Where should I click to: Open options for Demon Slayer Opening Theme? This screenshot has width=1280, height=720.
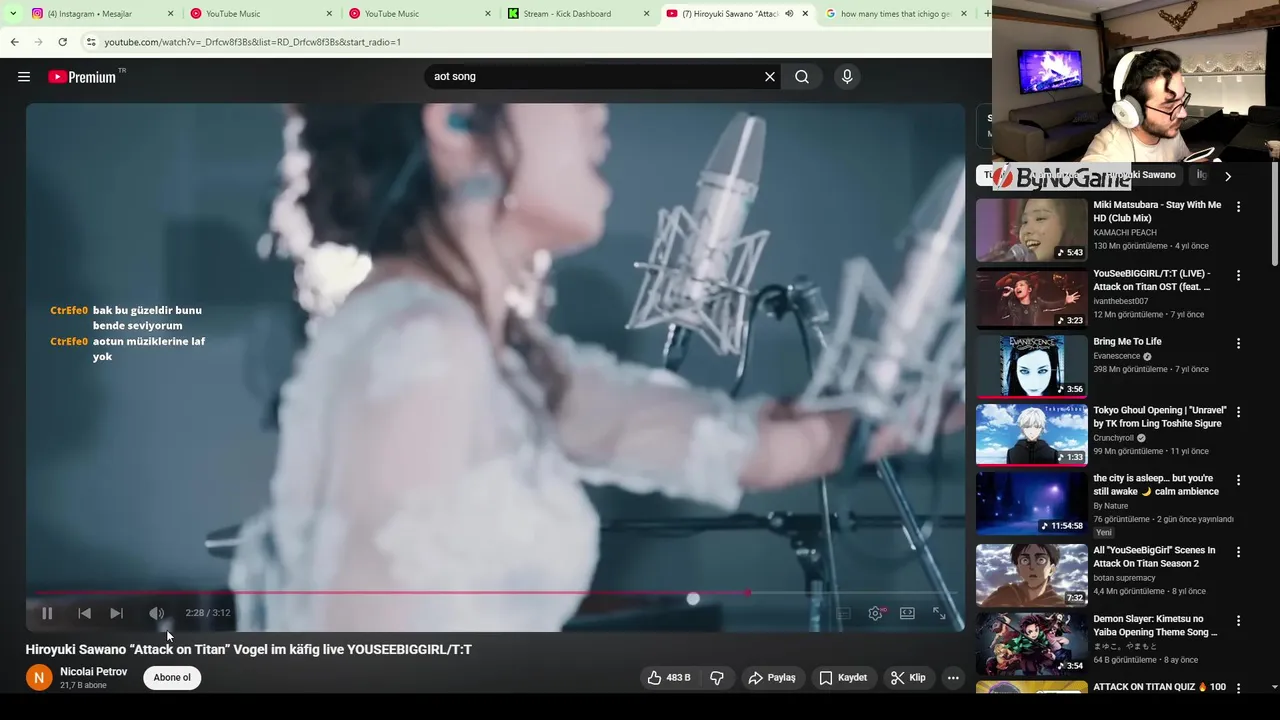point(1238,621)
